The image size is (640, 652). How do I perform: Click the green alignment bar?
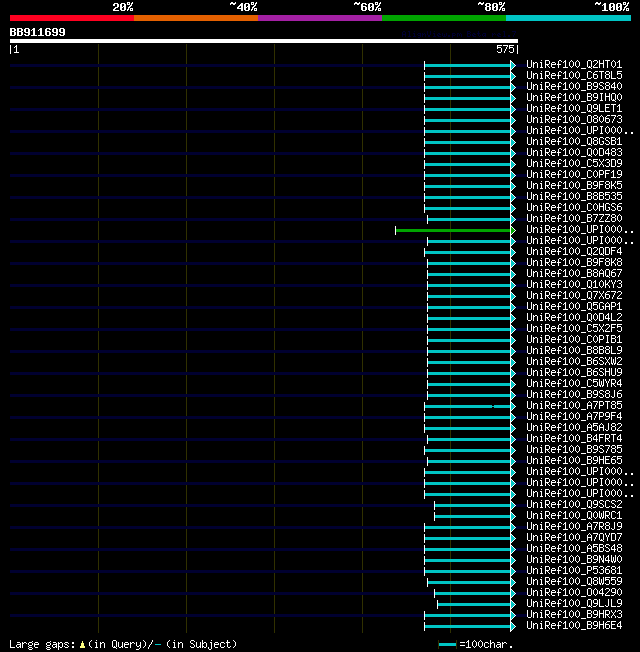453,230
